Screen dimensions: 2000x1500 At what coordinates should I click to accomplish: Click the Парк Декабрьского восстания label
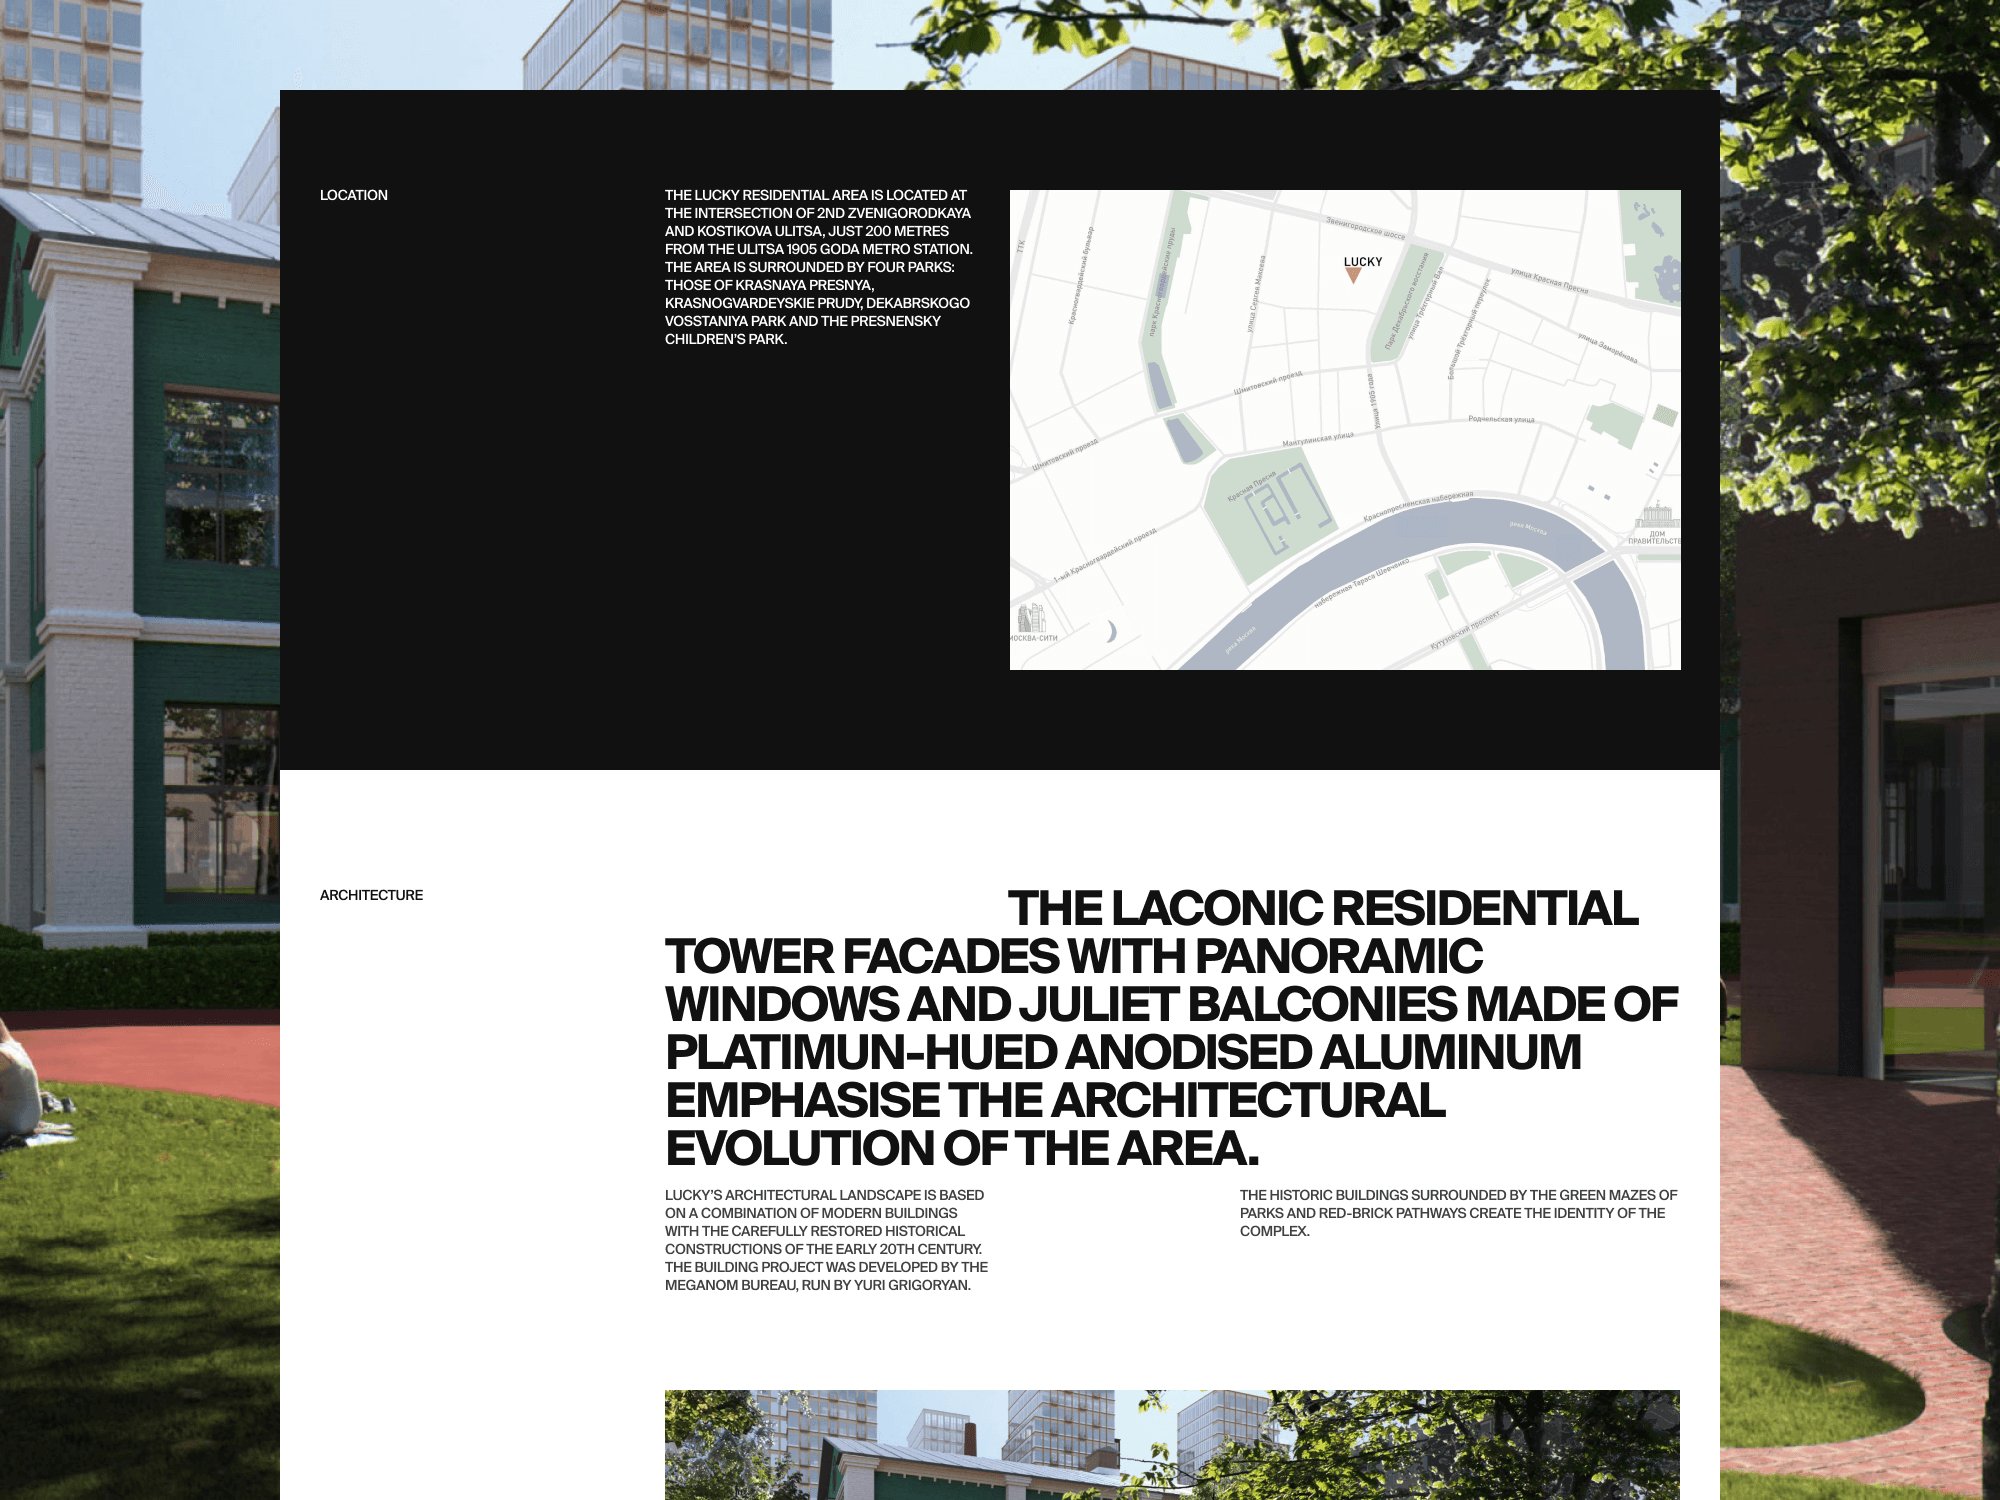coord(1406,302)
